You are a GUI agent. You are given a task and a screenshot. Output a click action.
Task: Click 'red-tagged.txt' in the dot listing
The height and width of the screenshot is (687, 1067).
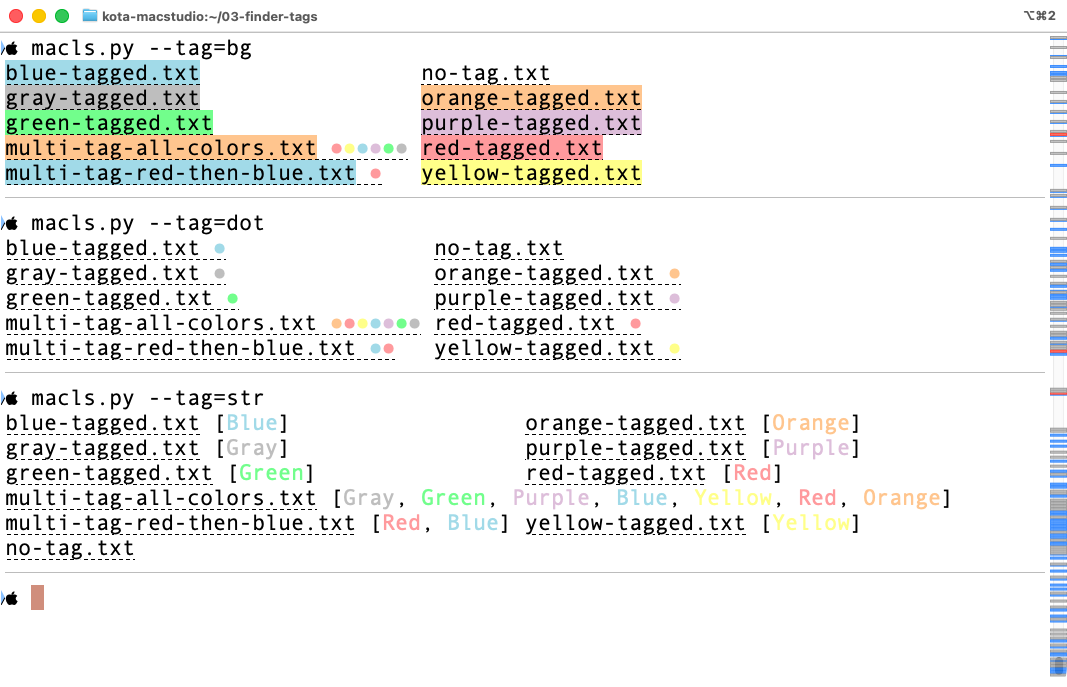coord(525,324)
